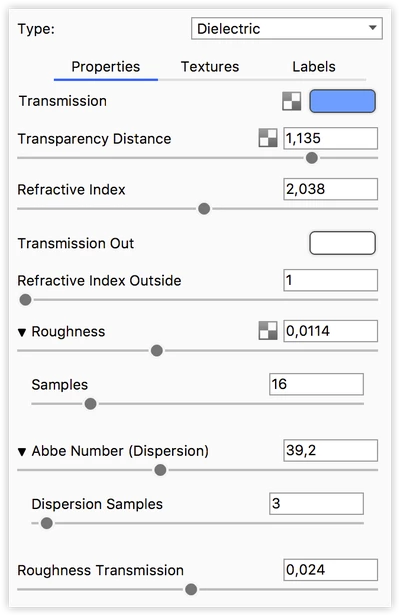Open the white Transmission Out color swatch
The height and width of the screenshot is (616, 400).
tap(342, 243)
